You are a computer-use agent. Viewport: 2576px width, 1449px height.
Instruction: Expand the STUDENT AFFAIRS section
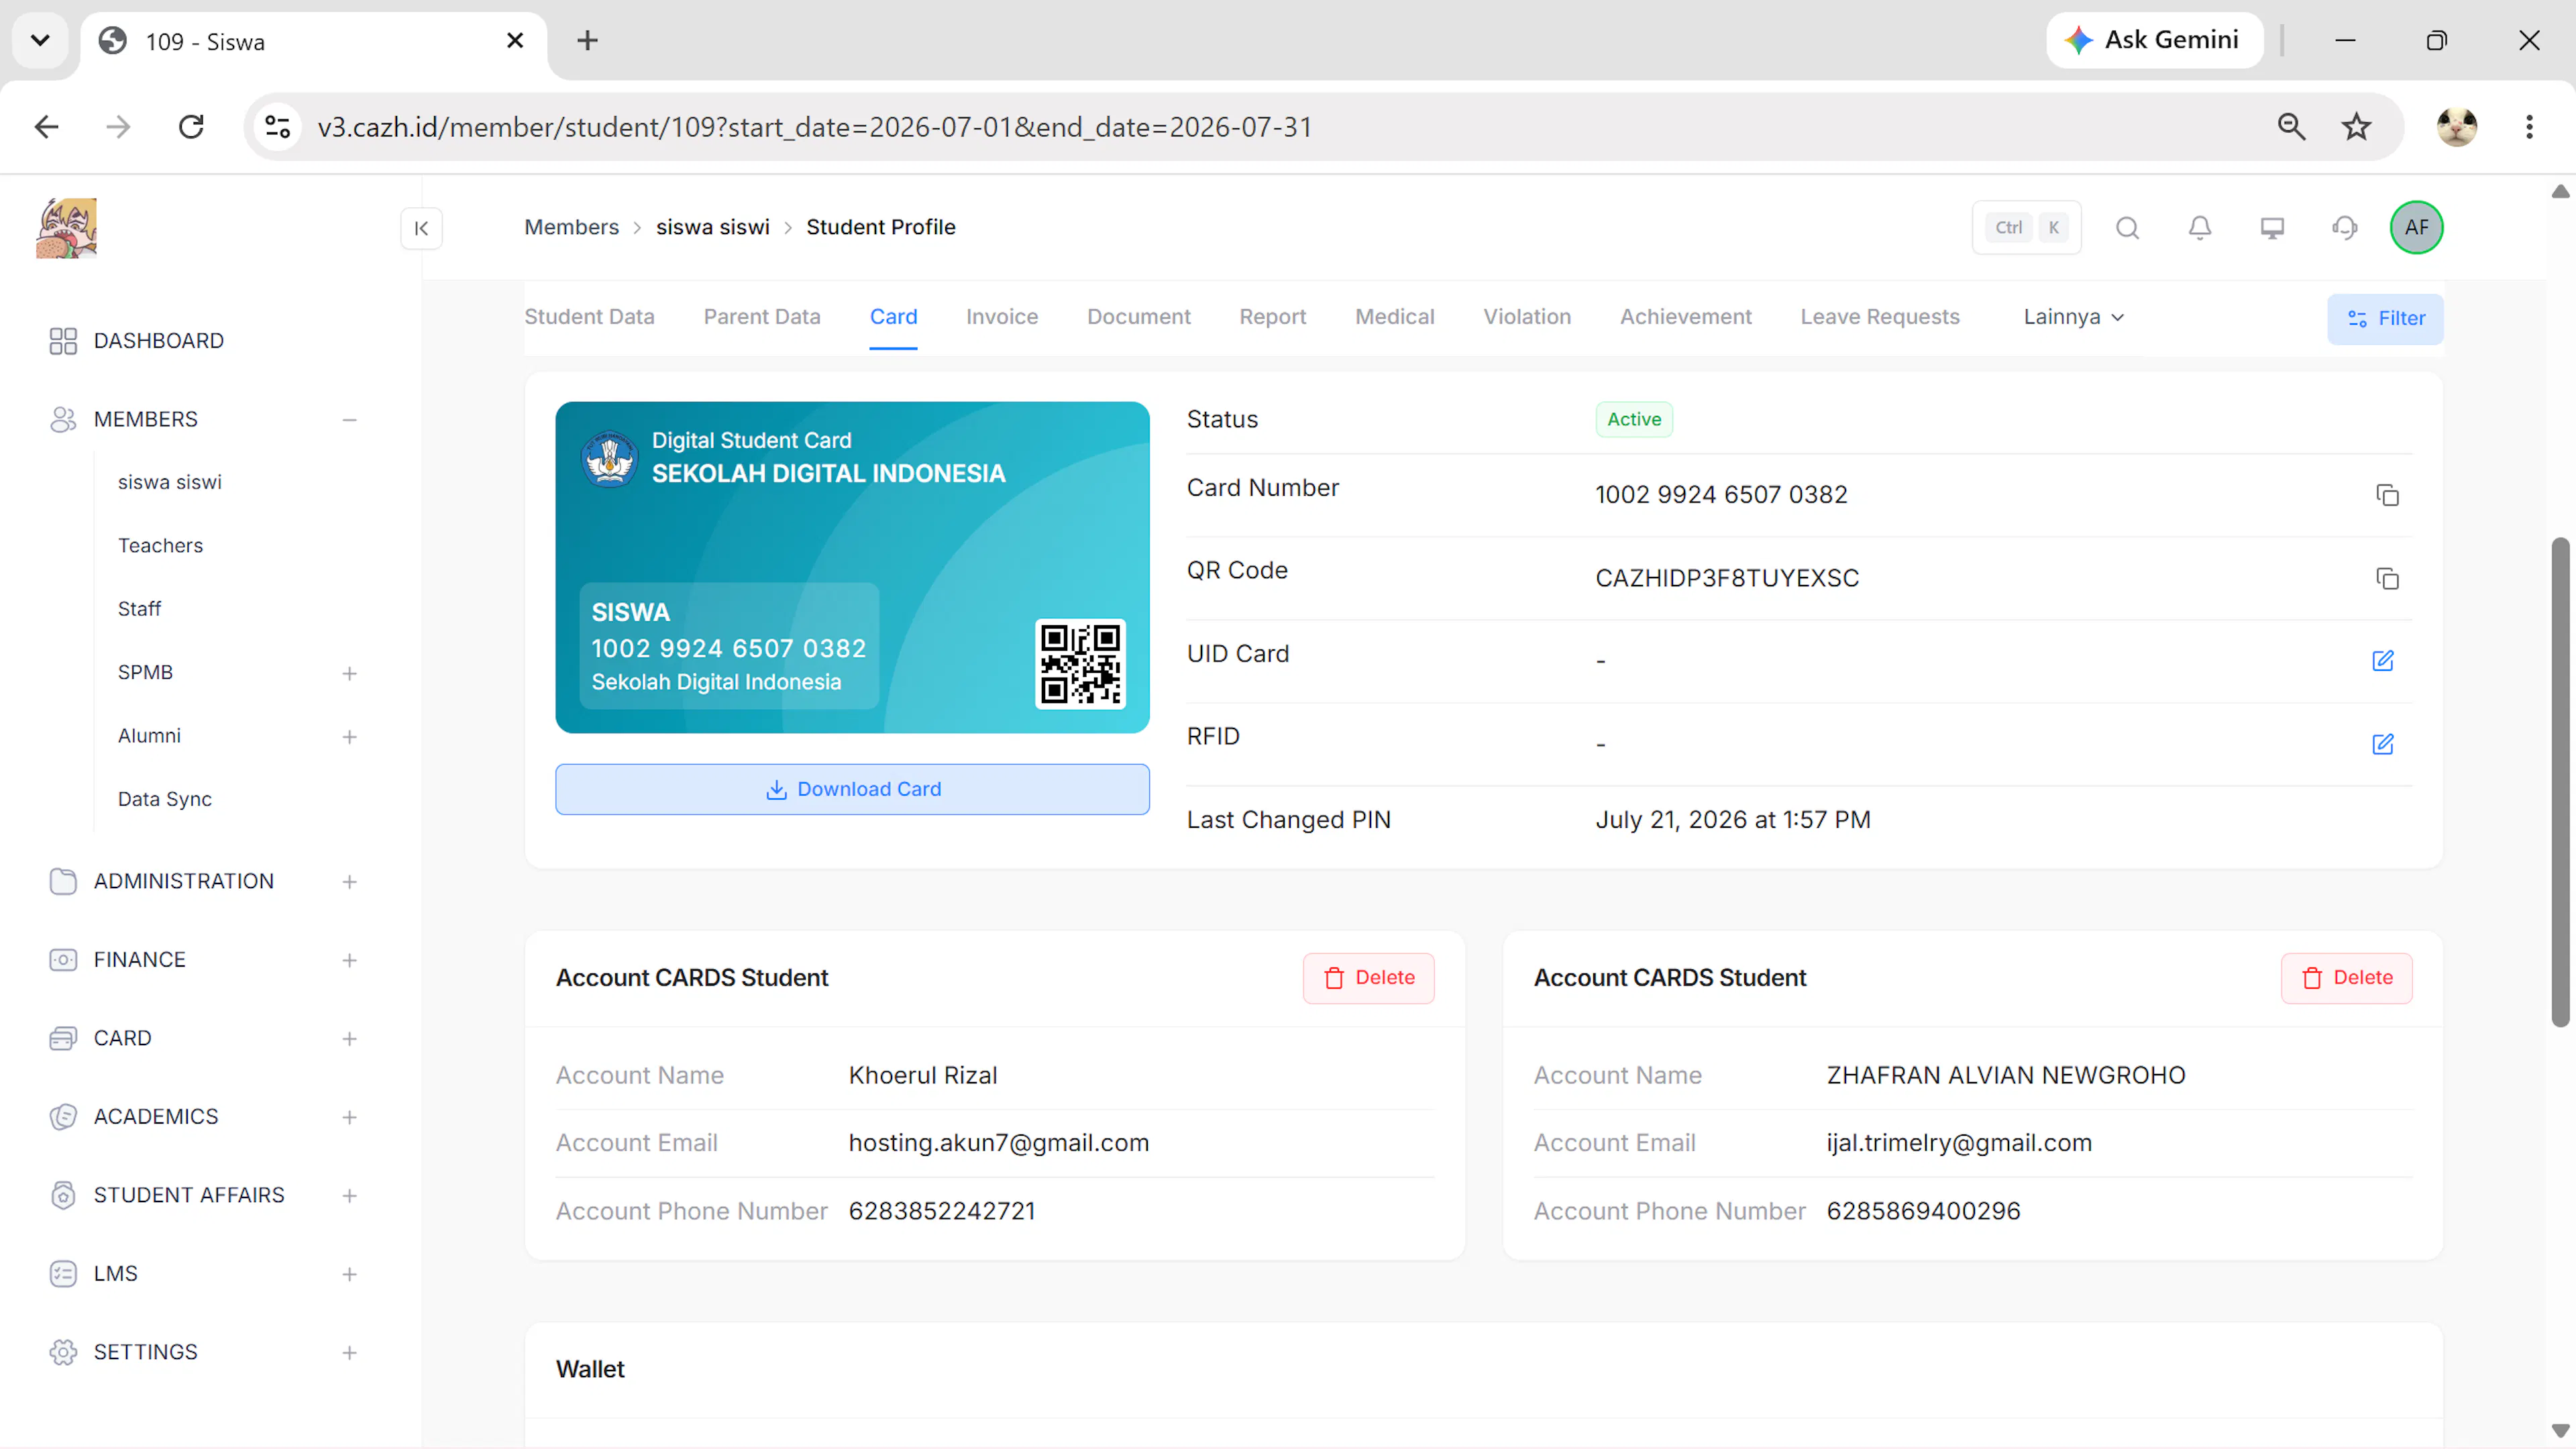(x=349, y=1196)
